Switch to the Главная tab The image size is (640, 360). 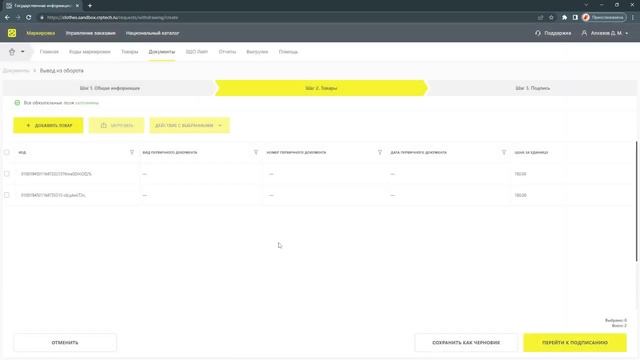click(x=49, y=52)
